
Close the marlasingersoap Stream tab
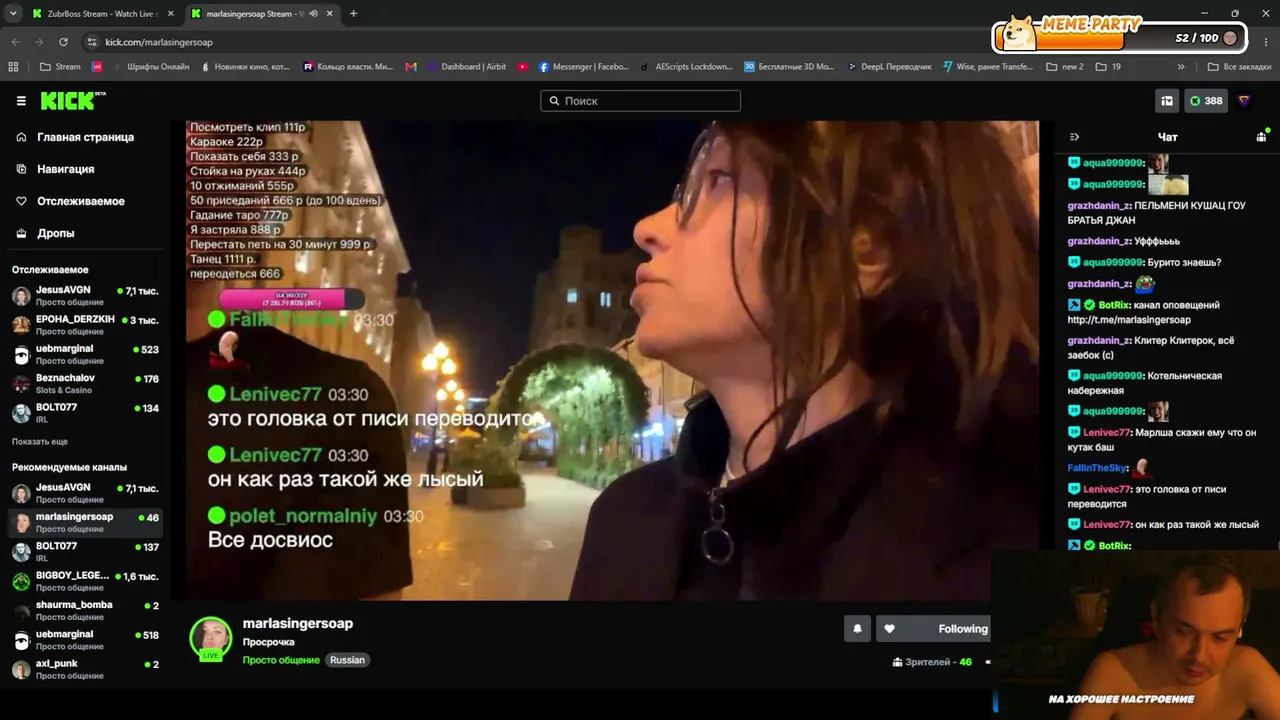point(330,14)
